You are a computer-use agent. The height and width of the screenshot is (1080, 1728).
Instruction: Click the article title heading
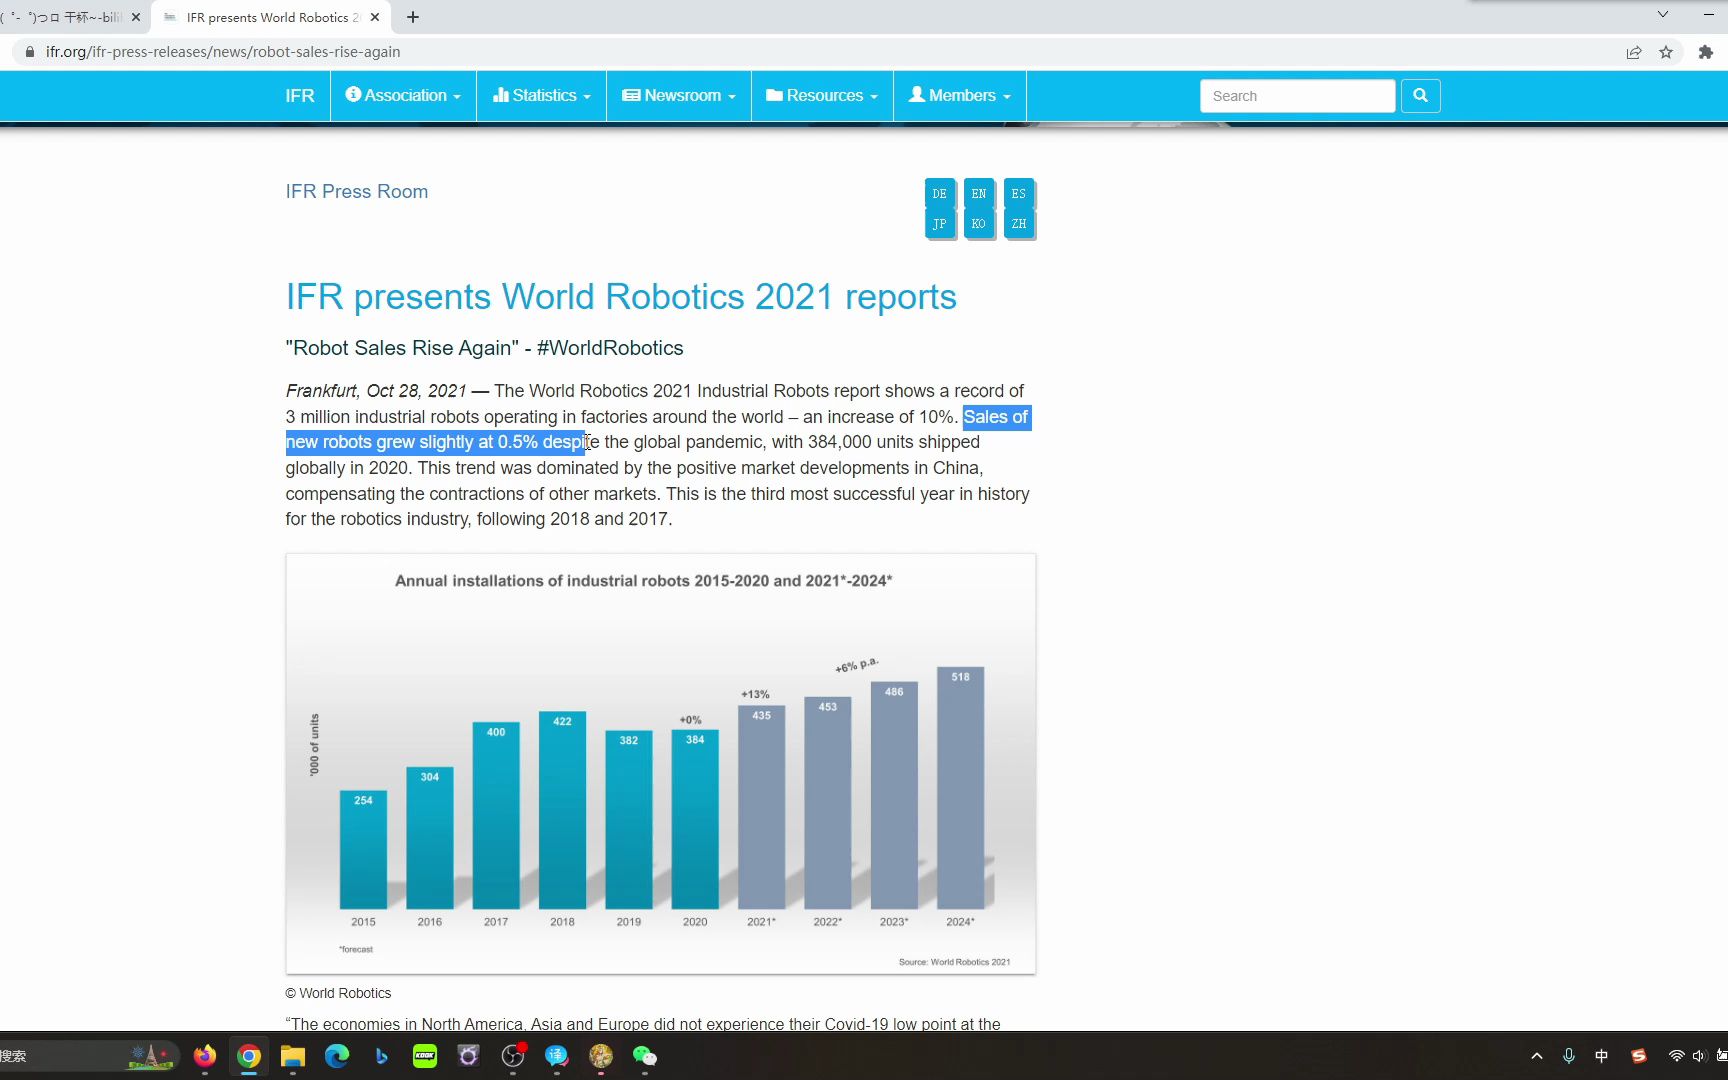pyautogui.click(x=621, y=297)
